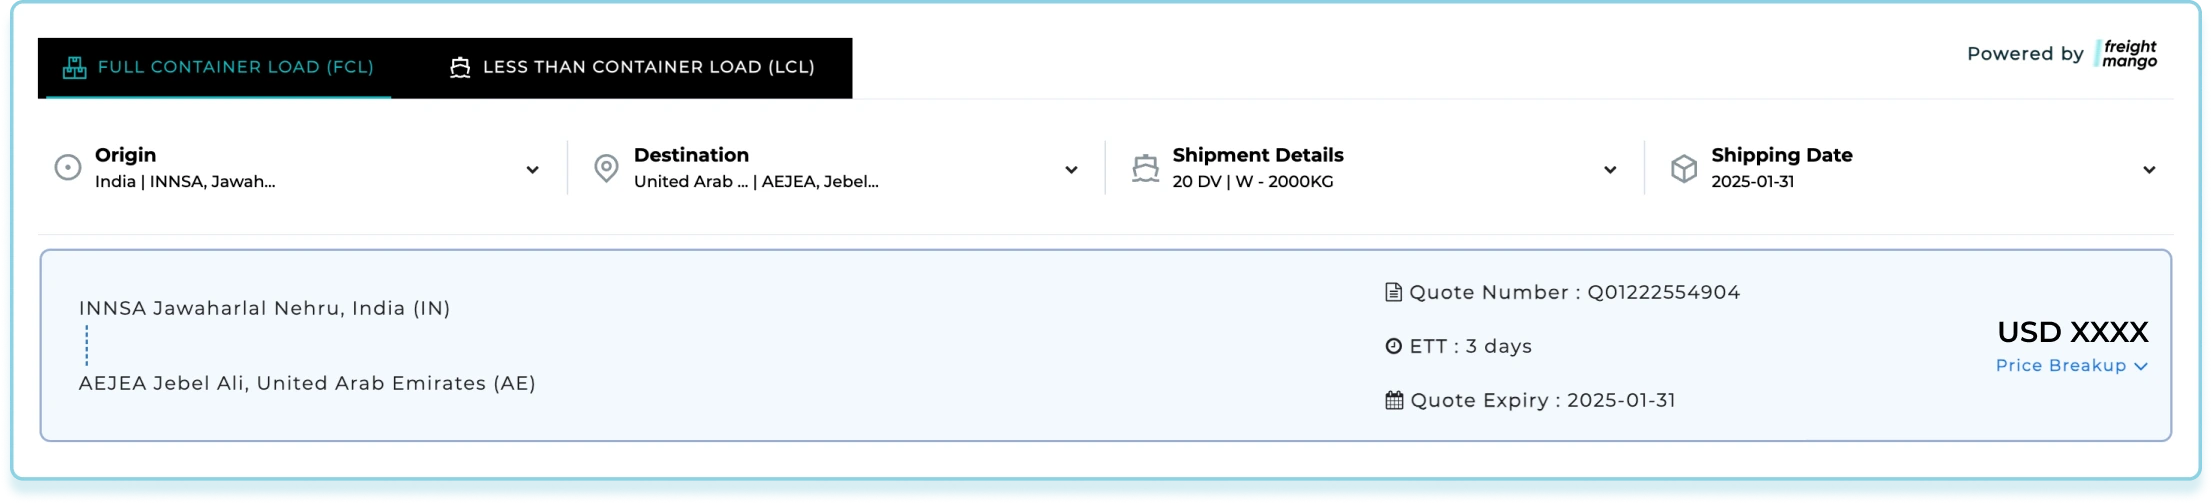Click the Shipping Date box icon
Viewport: 2211px width, 503px height.
[x=1684, y=168]
